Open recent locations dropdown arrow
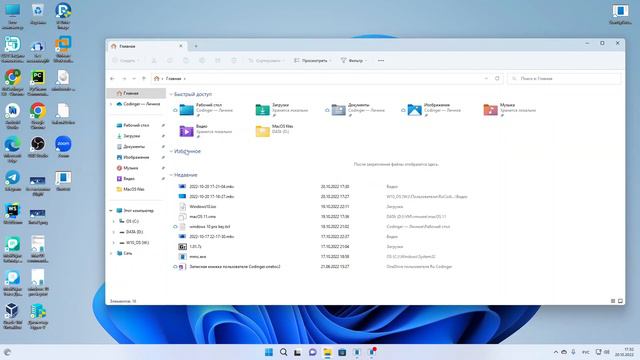Screen dimensions: 640x360 [x=134, y=78]
